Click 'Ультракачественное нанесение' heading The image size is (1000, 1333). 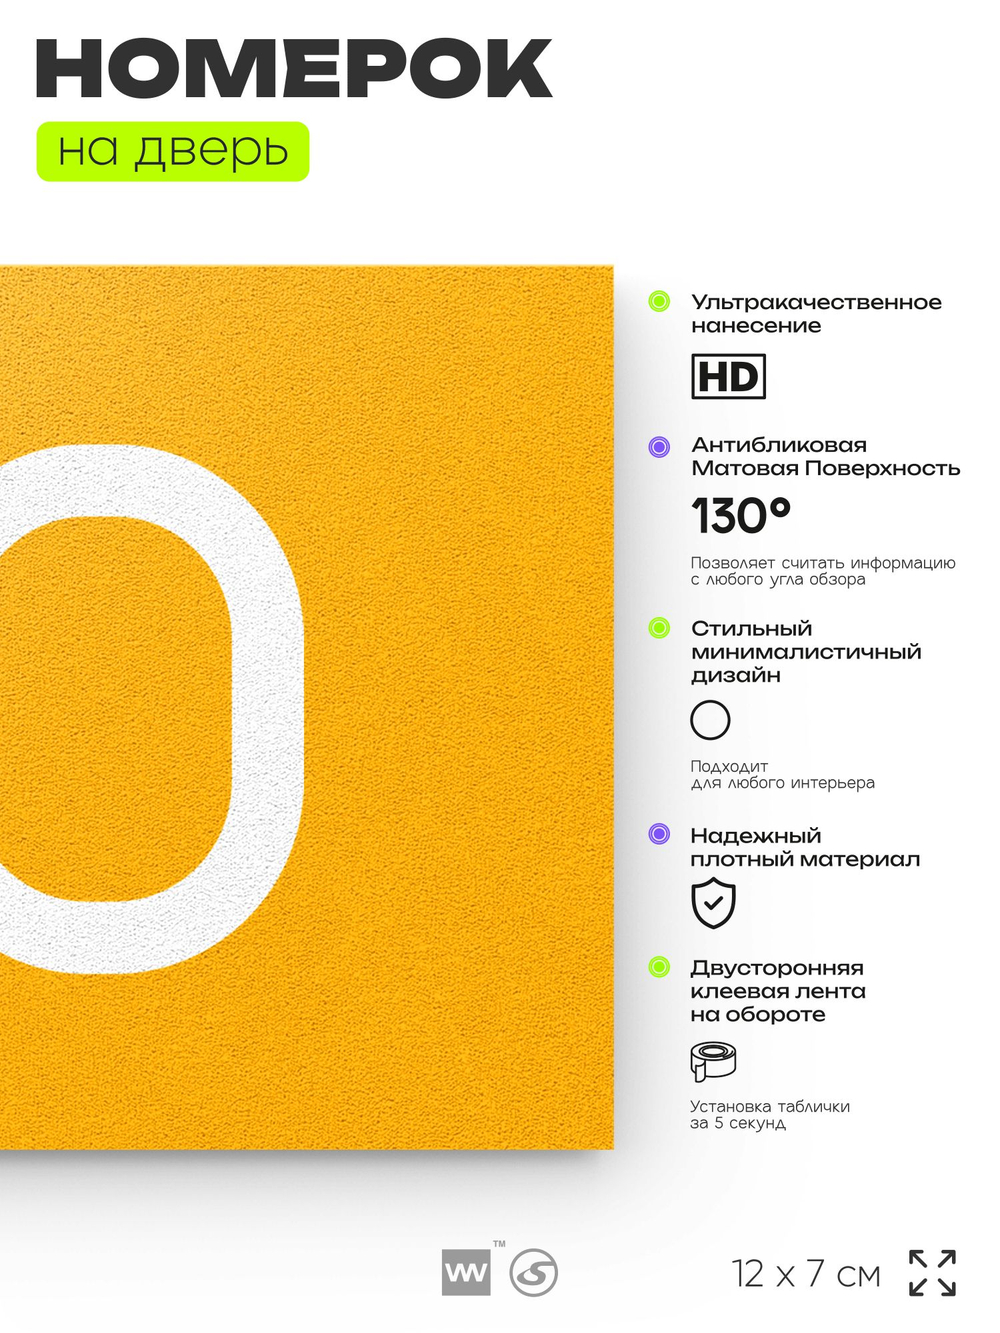click(x=816, y=314)
